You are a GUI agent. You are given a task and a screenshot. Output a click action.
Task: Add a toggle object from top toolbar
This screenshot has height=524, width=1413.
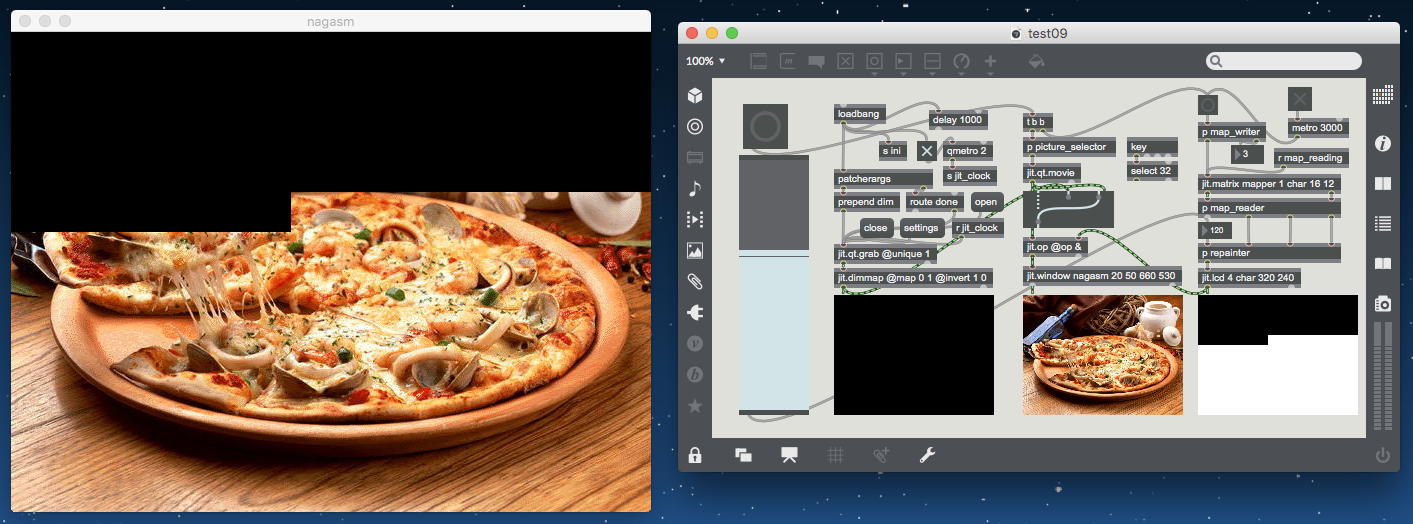845,61
